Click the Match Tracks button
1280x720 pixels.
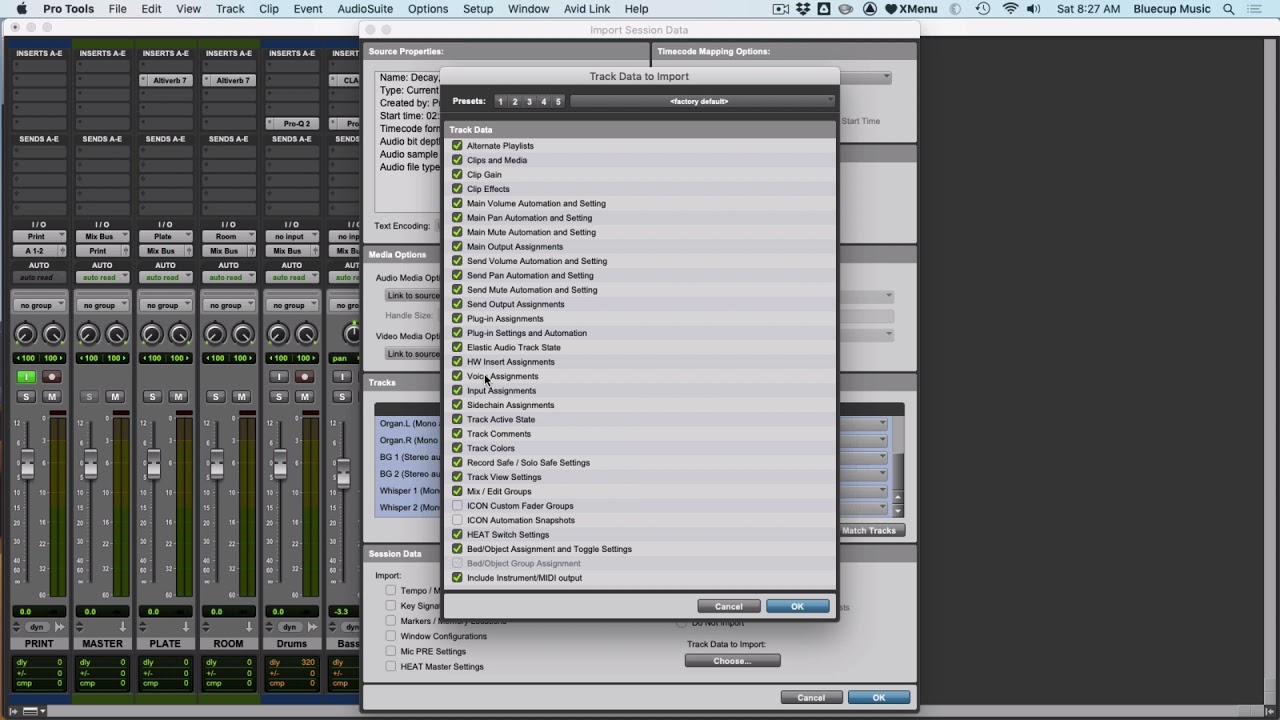coord(869,530)
